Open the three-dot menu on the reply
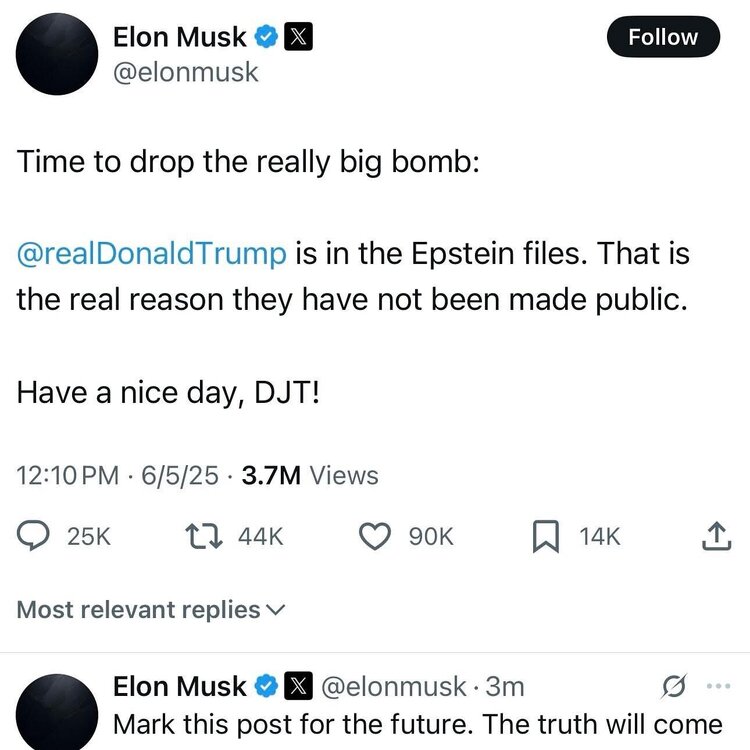This screenshot has width=750, height=750. (x=719, y=686)
